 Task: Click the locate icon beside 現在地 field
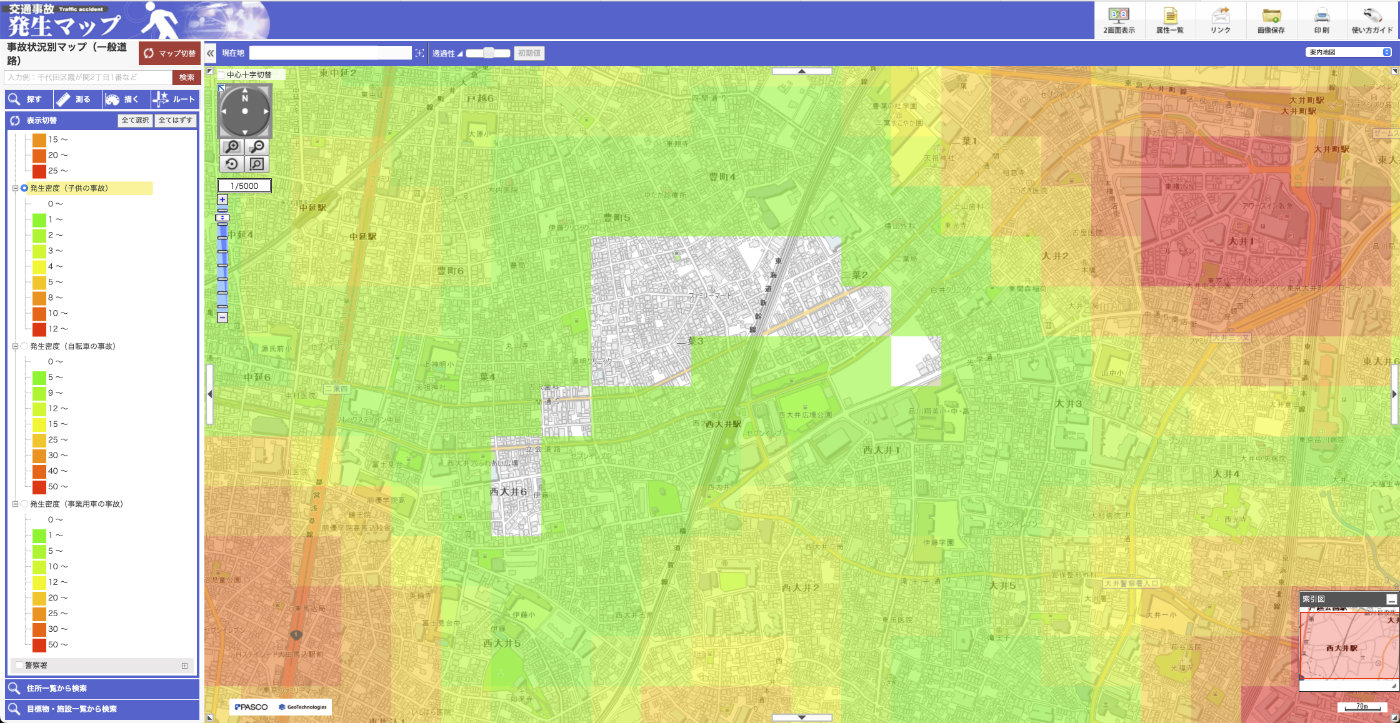(x=420, y=53)
